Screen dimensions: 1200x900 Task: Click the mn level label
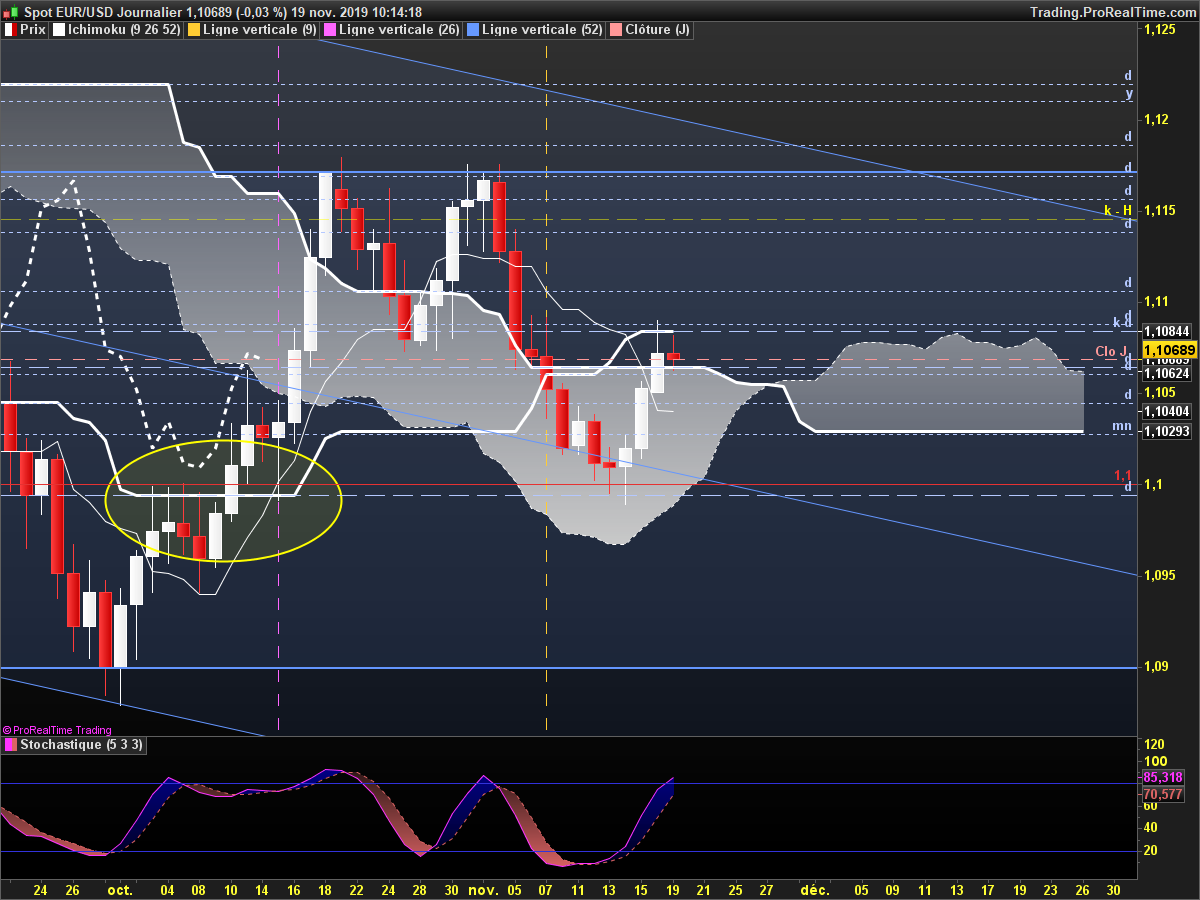pos(1122,426)
